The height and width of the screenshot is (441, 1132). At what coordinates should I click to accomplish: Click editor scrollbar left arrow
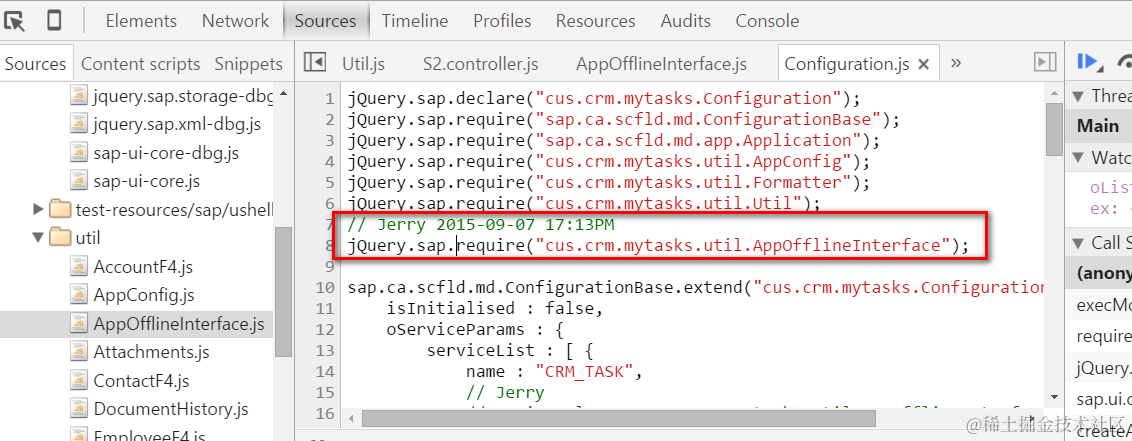(351, 418)
